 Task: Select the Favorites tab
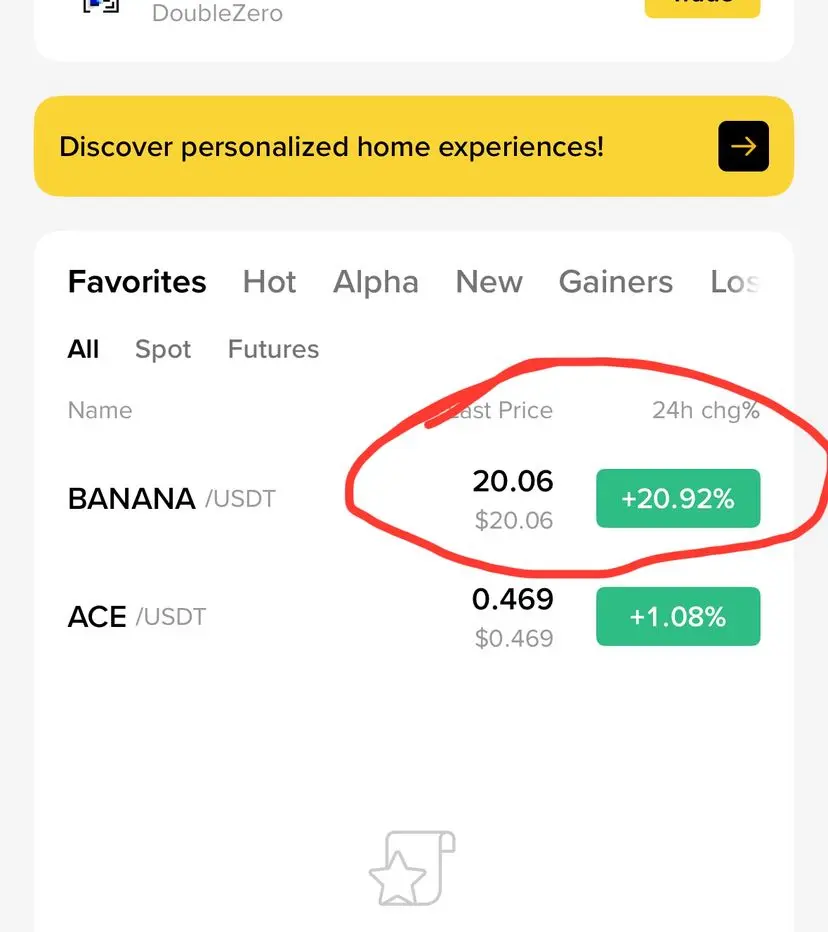[137, 282]
